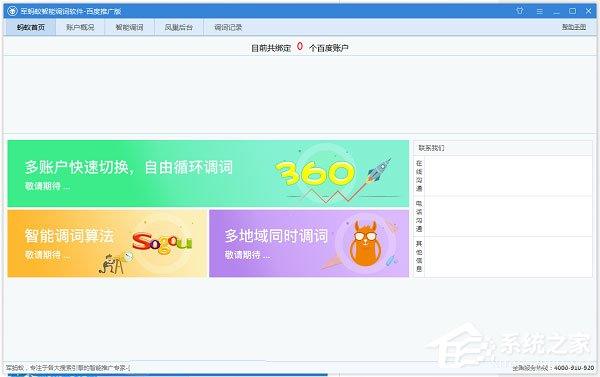This screenshot has width=600, height=377.
Task: Open the 调词记录 tab
Action: (x=228, y=27)
